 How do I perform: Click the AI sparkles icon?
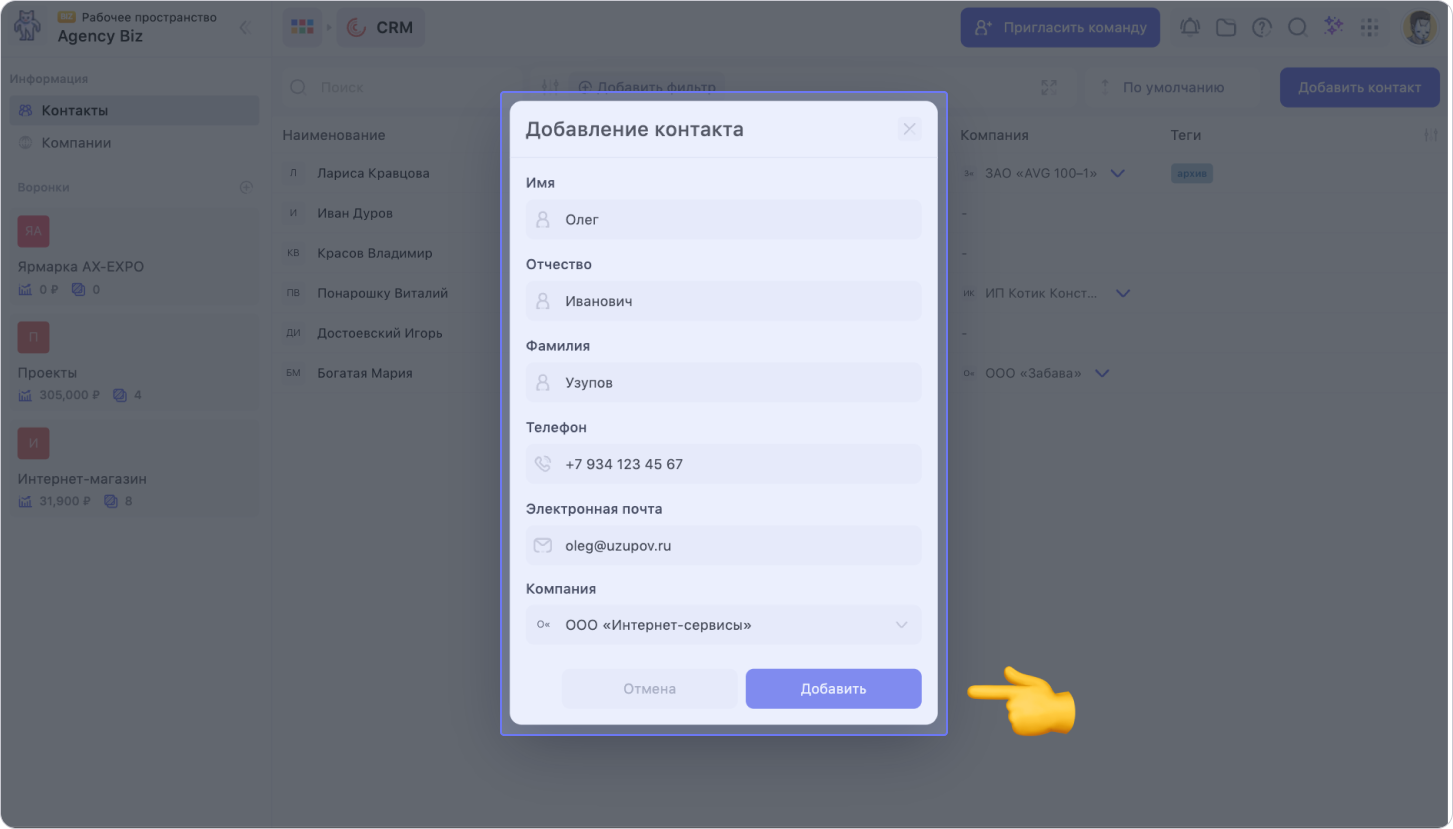1334,27
